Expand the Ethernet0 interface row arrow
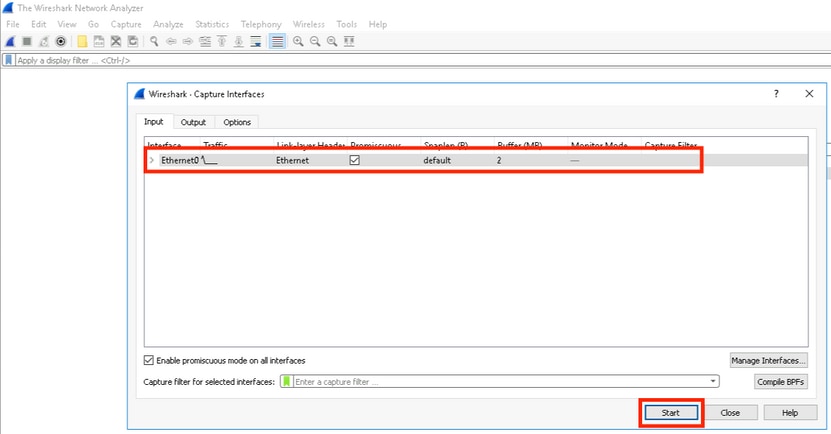Image resolution: width=831 pixels, height=434 pixels. 152,160
